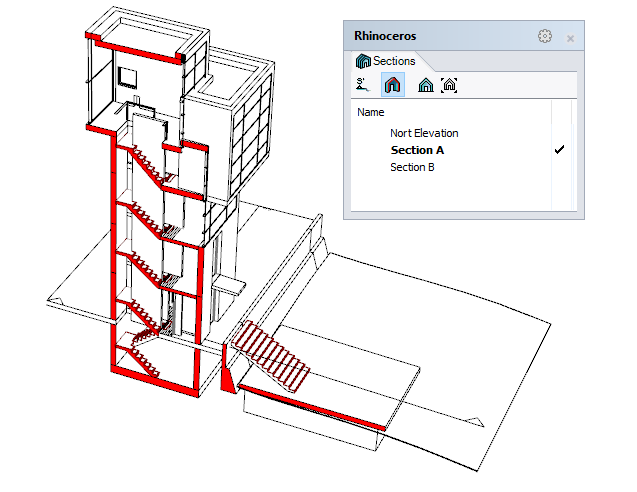Click the red-cut sloped ramp edge
The height and width of the screenshot is (492, 637).
coord(320,406)
